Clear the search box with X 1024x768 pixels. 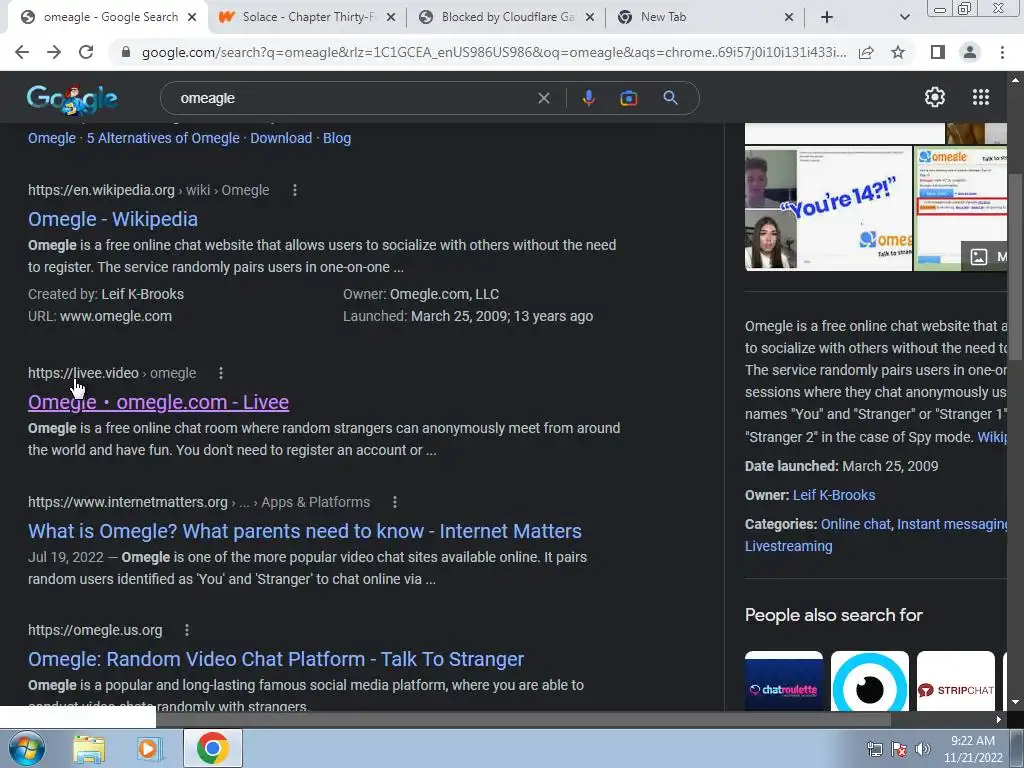[543, 98]
